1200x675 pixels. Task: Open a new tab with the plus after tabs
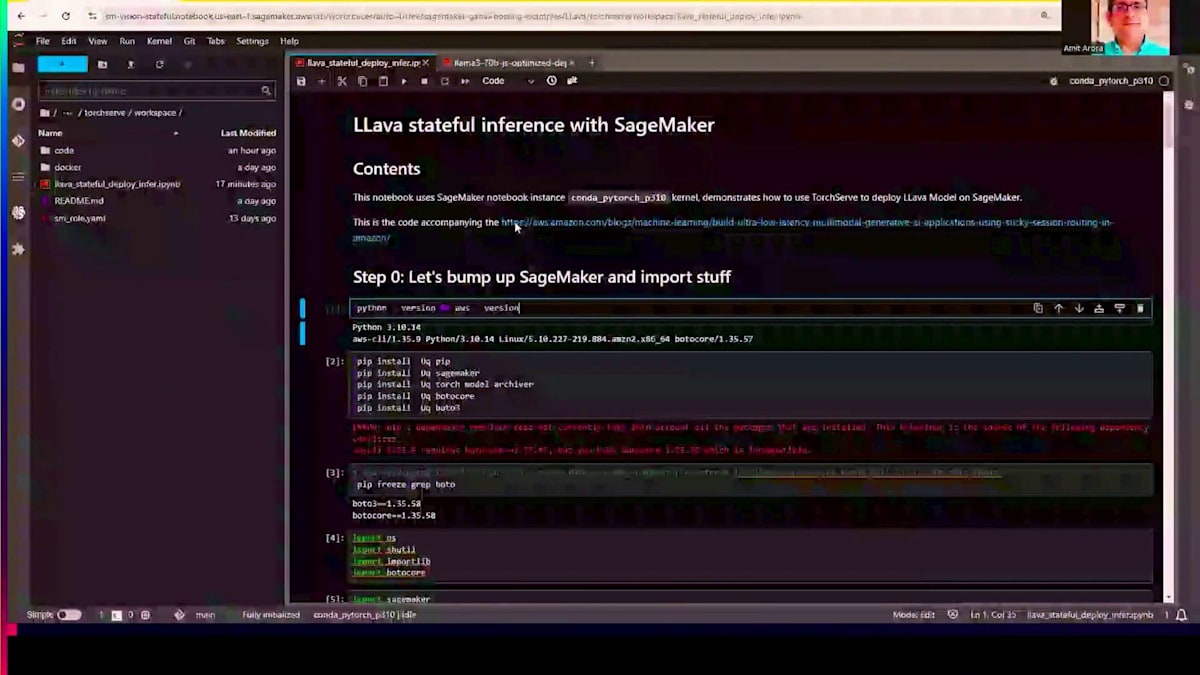coord(592,62)
